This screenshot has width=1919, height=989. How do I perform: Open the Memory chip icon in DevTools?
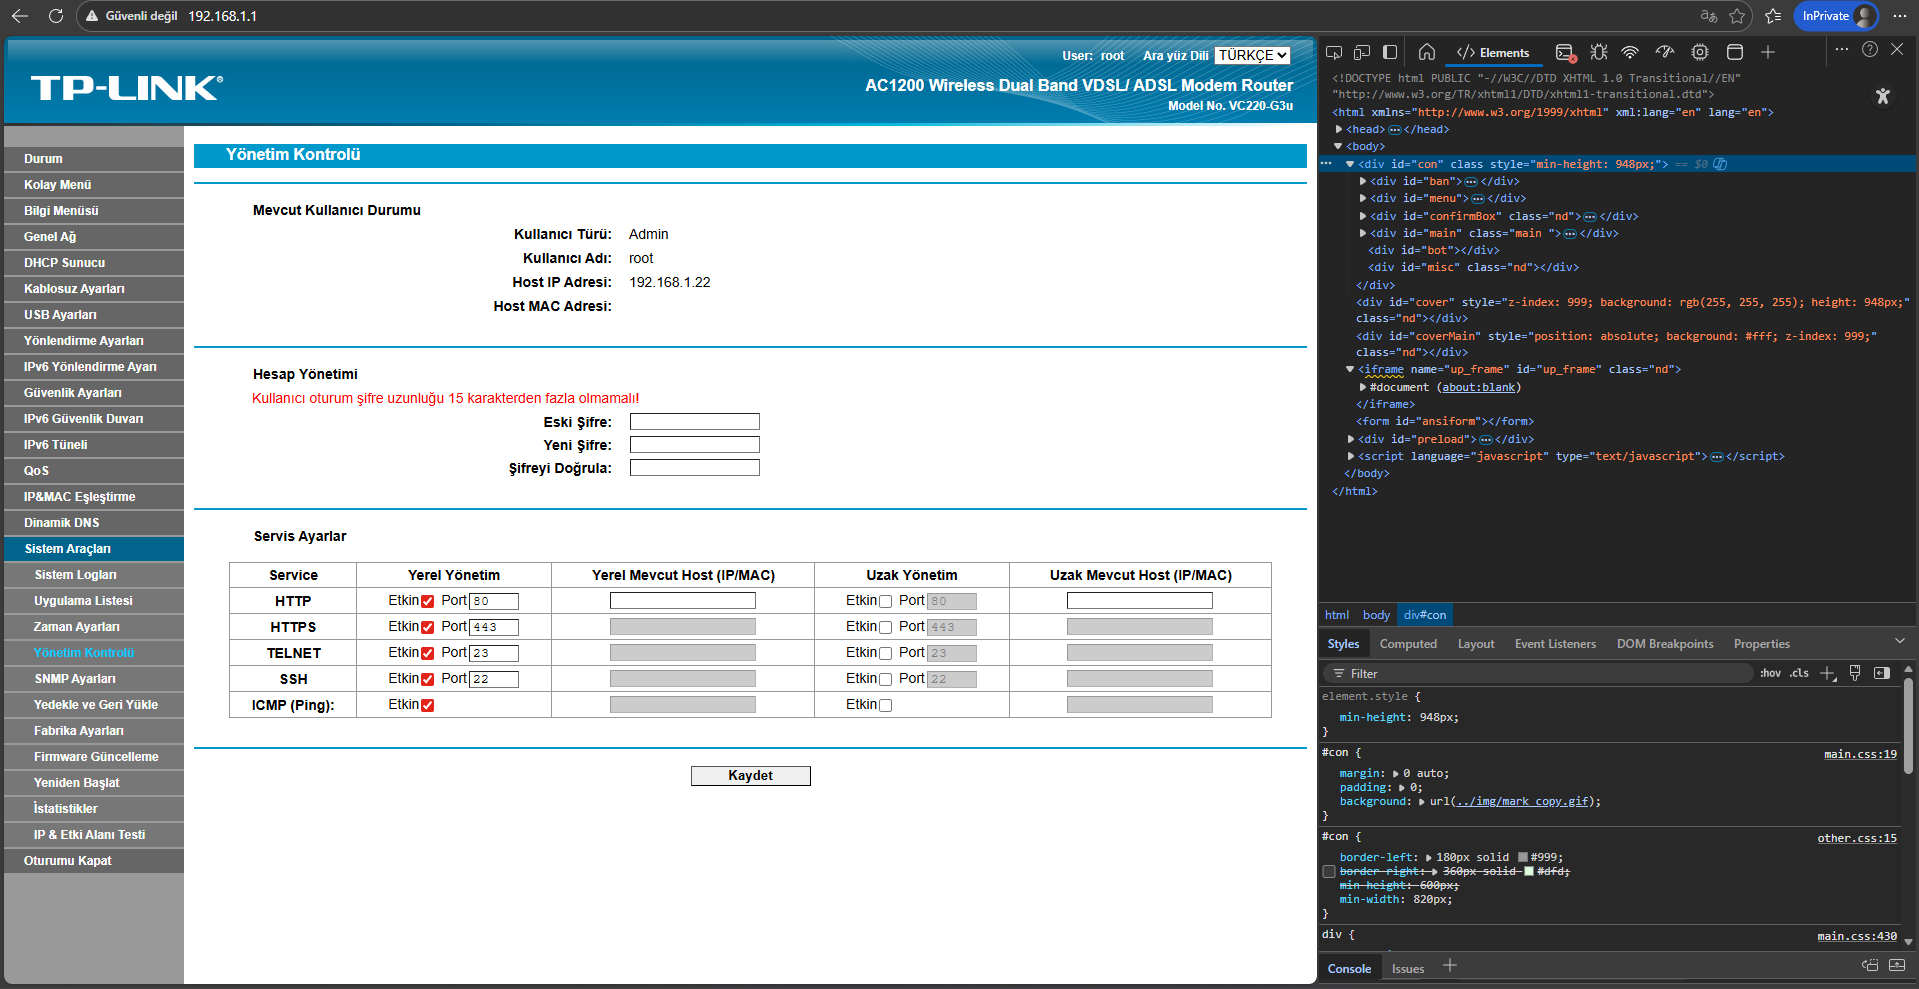[x=1700, y=53]
